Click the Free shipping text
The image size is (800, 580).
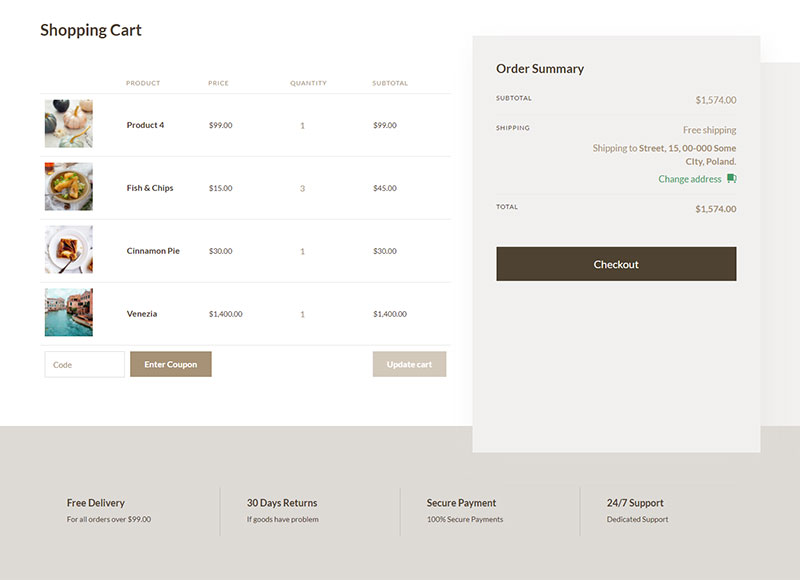[710, 130]
